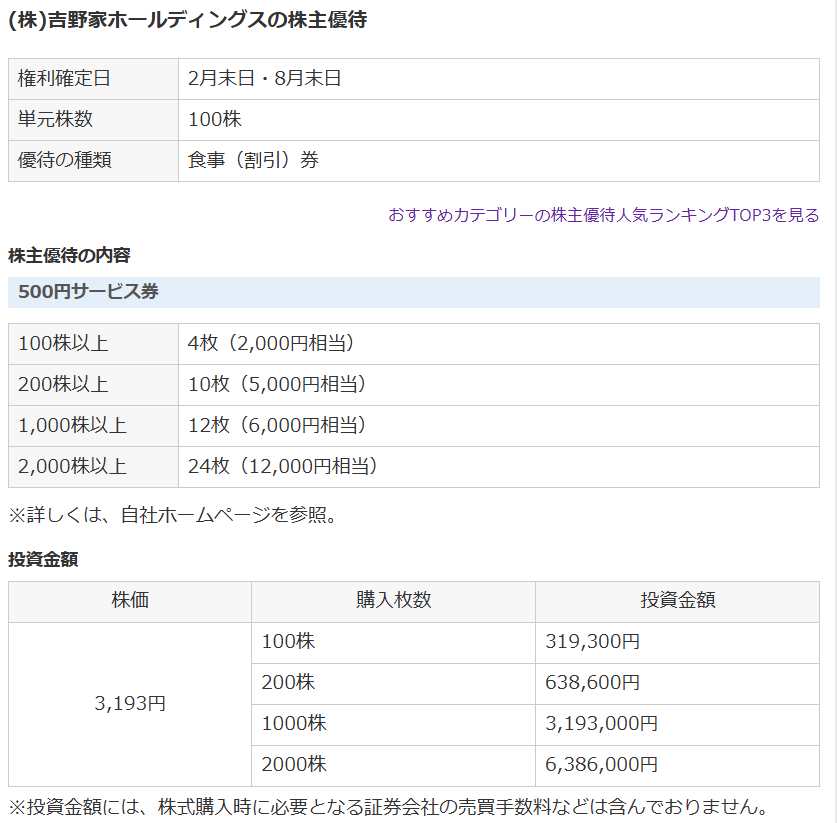Screen dimensions: 837x823
Task: Click the 2月末日・8月末日 value cell
Action: [x=499, y=79]
